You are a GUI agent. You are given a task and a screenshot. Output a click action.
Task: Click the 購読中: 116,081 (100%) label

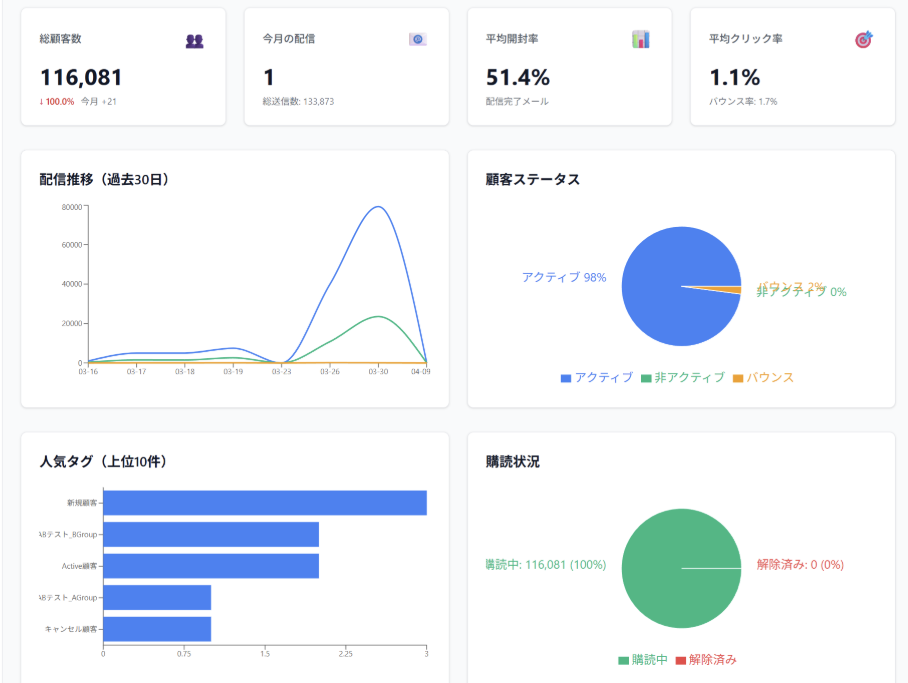(547, 565)
